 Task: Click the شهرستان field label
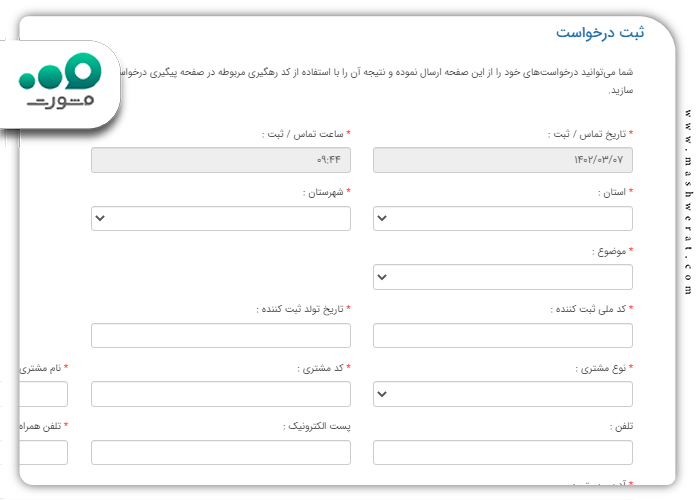326,192
